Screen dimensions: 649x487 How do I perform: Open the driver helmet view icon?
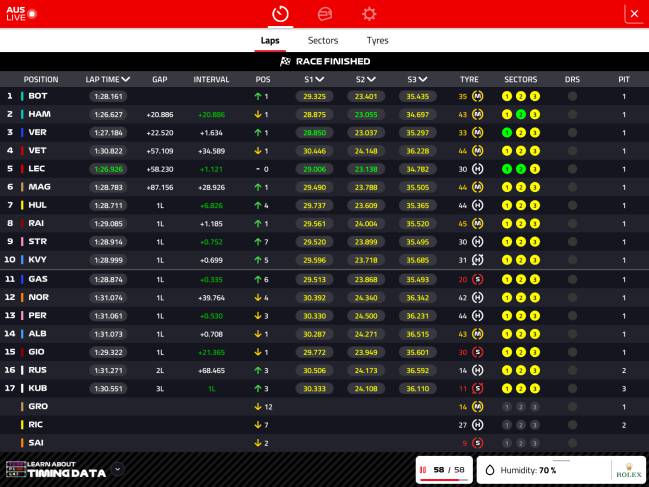pyautogui.click(x=324, y=14)
